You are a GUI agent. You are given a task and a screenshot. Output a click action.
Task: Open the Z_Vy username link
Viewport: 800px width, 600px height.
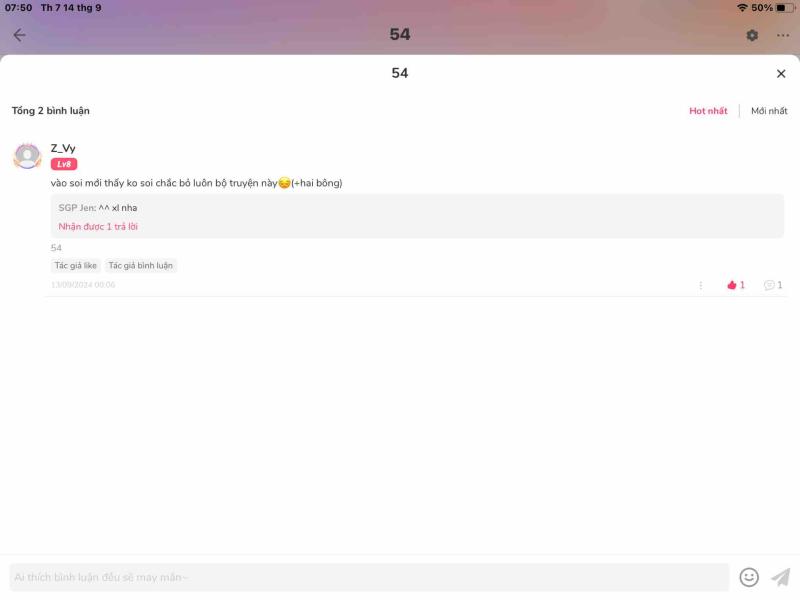coord(63,148)
